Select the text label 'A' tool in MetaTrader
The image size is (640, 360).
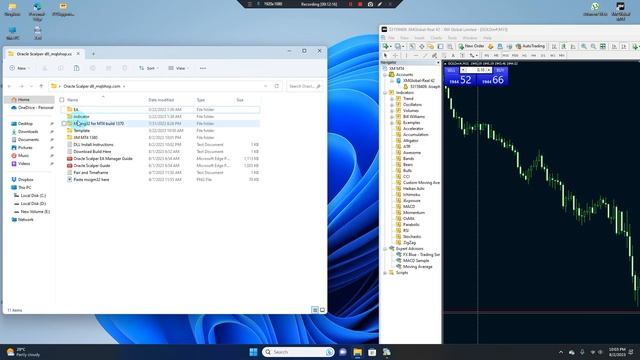(x=453, y=55)
